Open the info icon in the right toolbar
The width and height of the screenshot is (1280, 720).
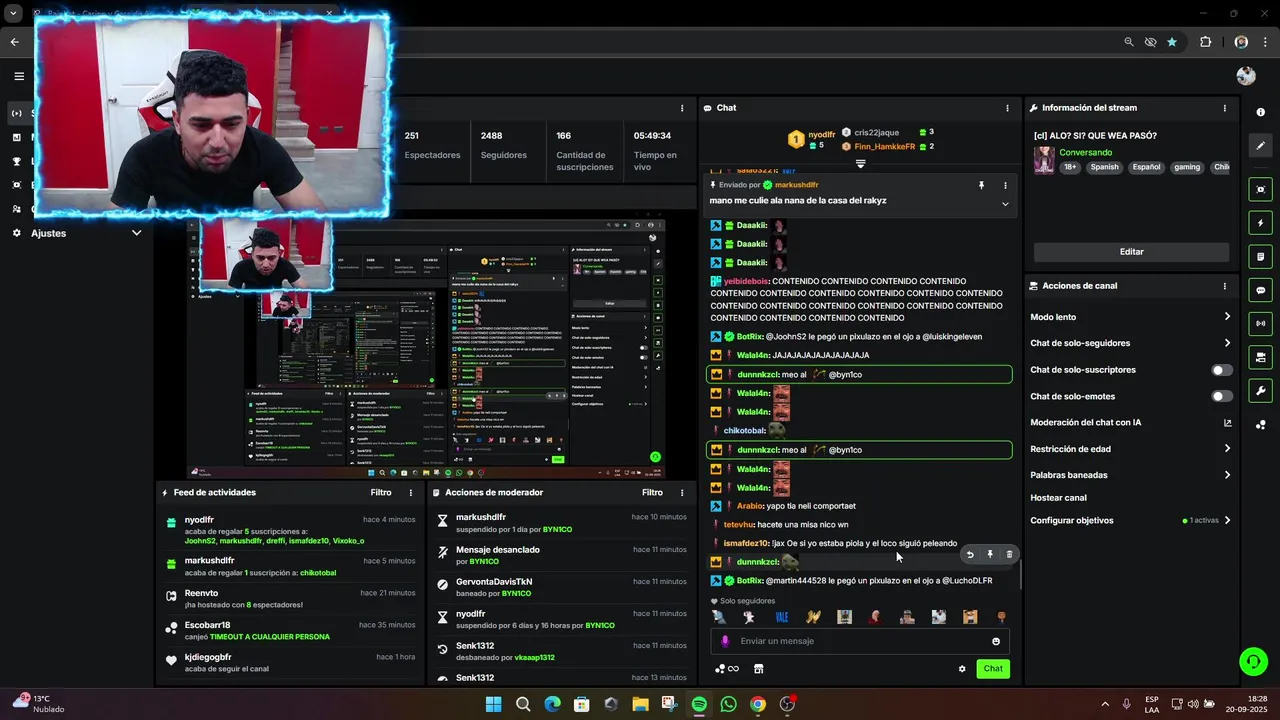tap(1261, 112)
